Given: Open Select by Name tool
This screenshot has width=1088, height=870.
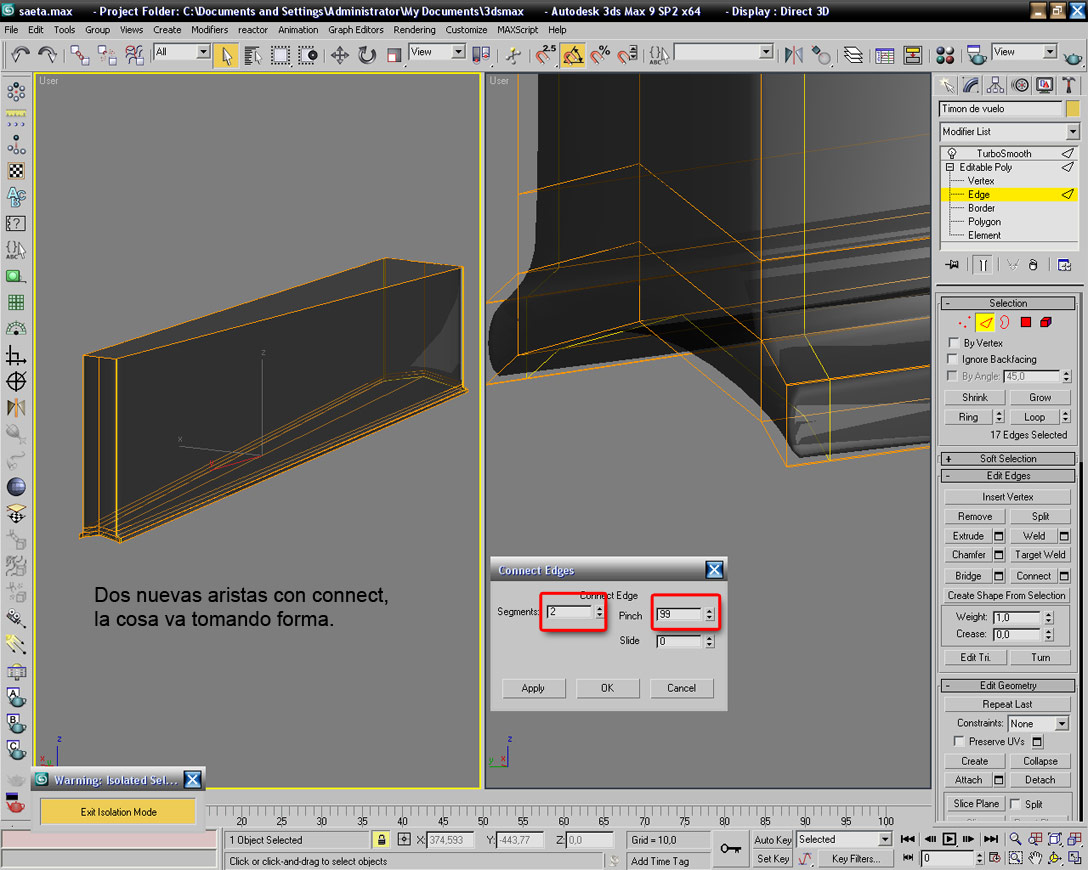Looking at the screenshot, I should pyautogui.click(x=253, y=56).
